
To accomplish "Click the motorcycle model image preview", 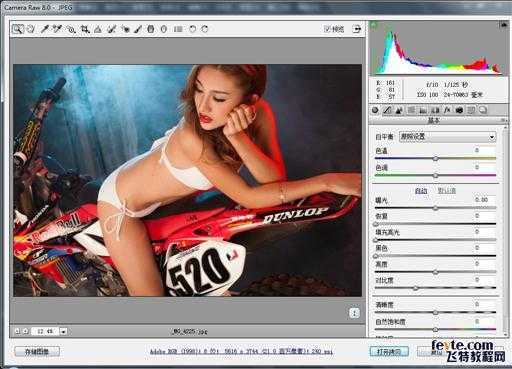I will pos(187,180).
